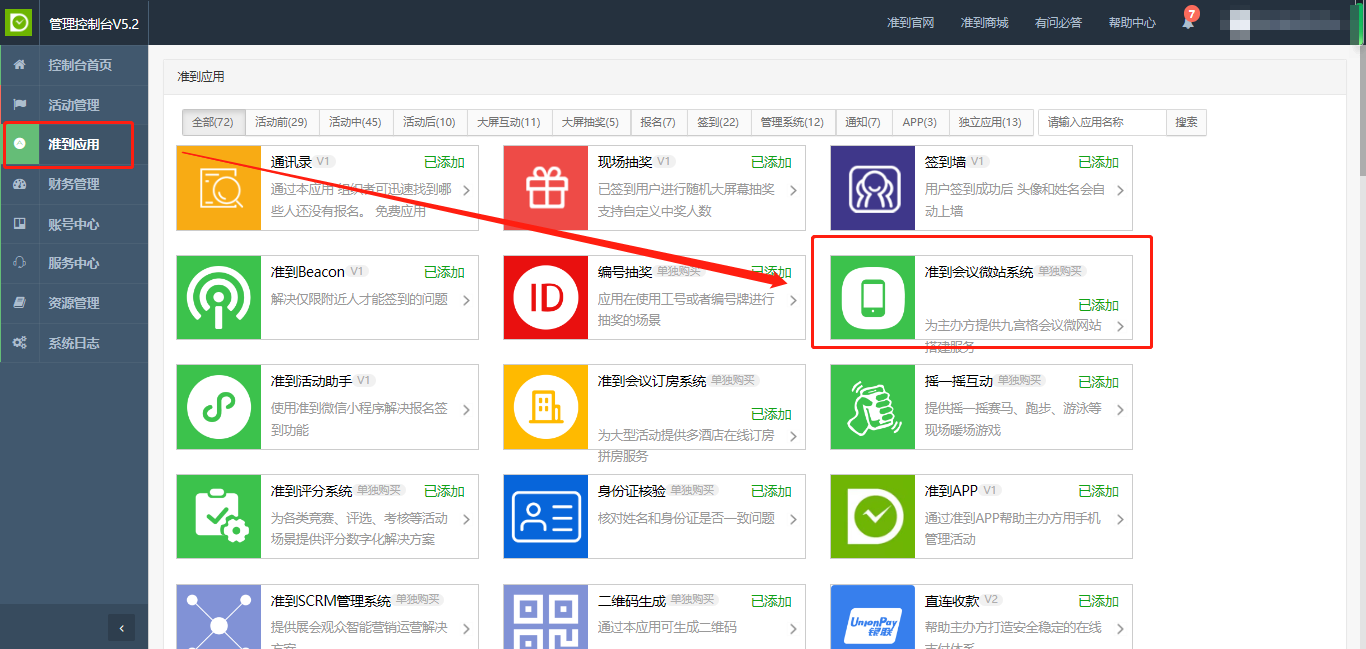This screenshot has height=649, width=1366.
Task: Expand the 通讯录 card chevron arrow
Action: click(466, 190)
